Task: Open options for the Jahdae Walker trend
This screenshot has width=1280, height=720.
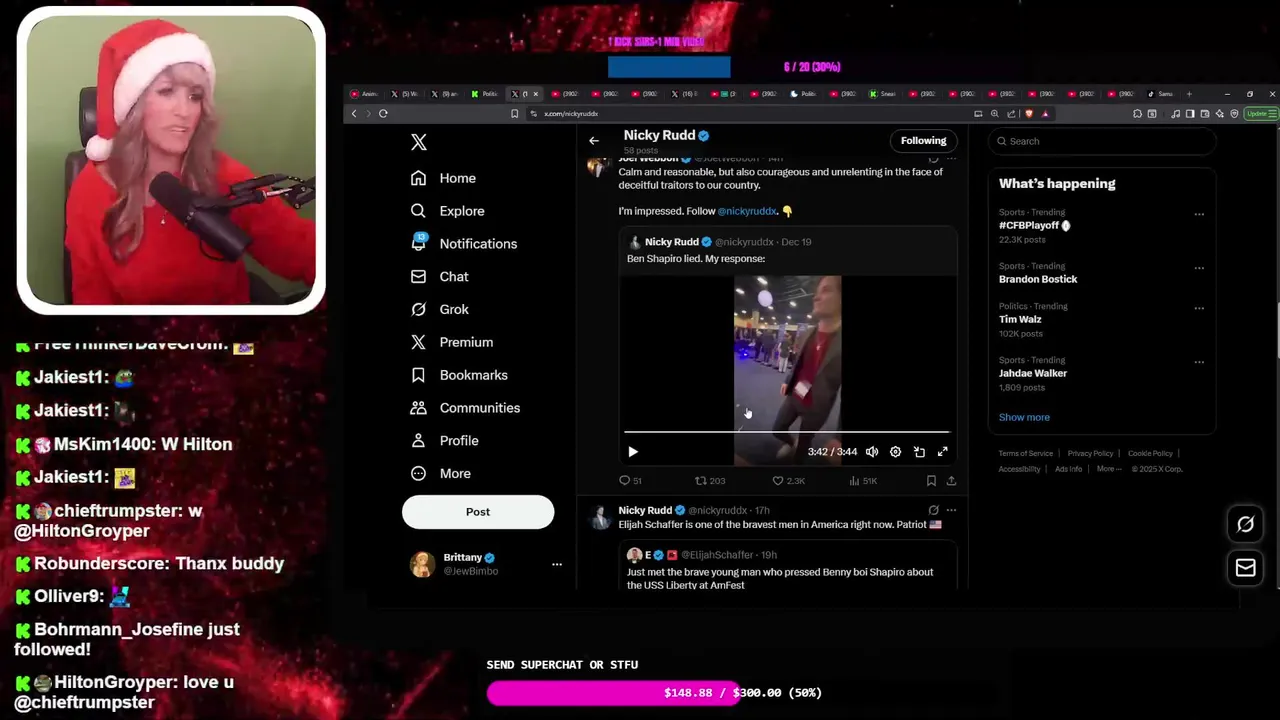Action: [x=1199, y=362]
